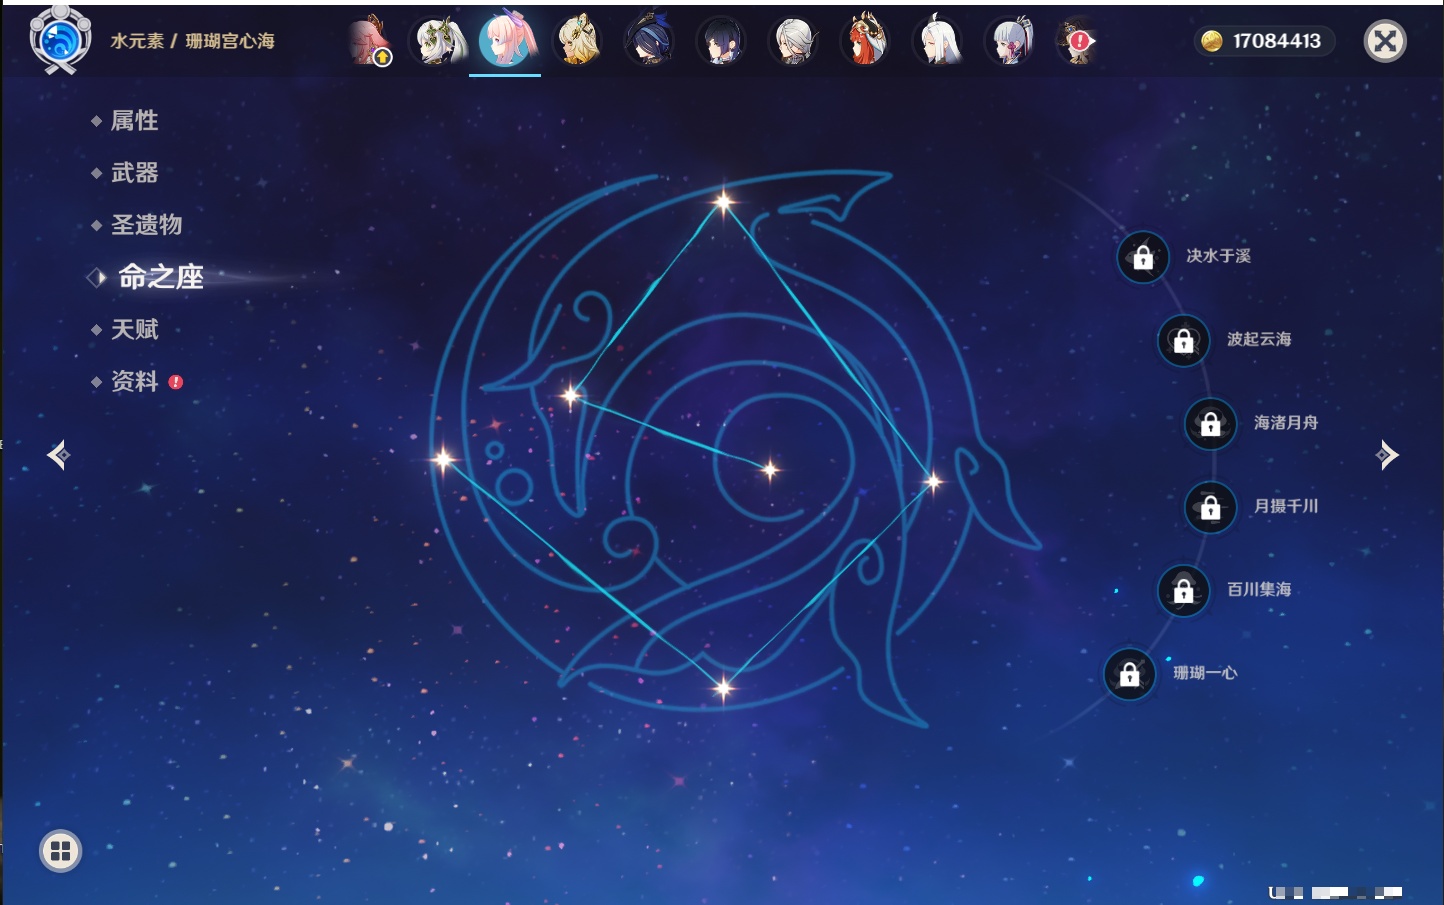Open the grid menu button at bottom left
Image resolution: width=1444 pixels, height=905 pixels.
[60, 851]
